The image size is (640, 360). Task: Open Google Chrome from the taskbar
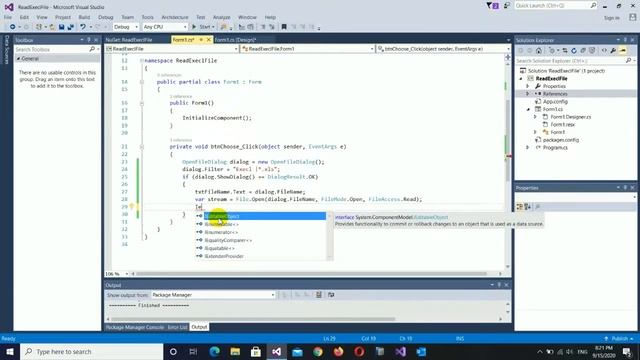(318, 351)
